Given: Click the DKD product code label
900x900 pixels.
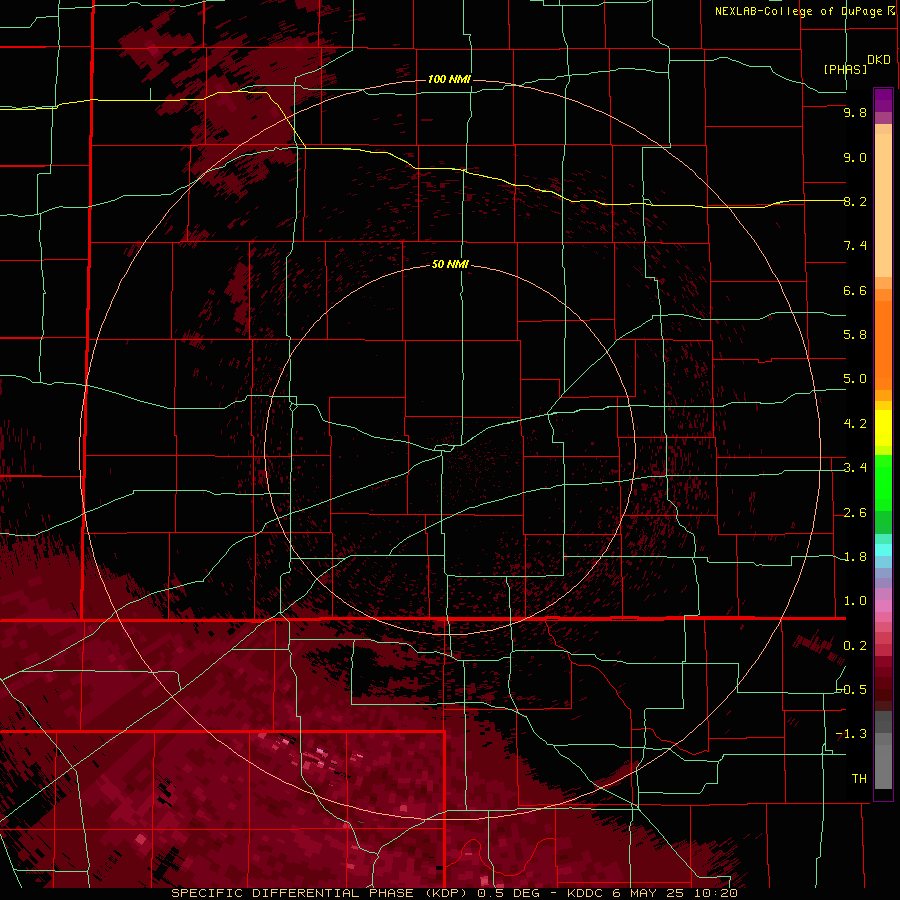Looking at the screenshot, I should (879, 60).
